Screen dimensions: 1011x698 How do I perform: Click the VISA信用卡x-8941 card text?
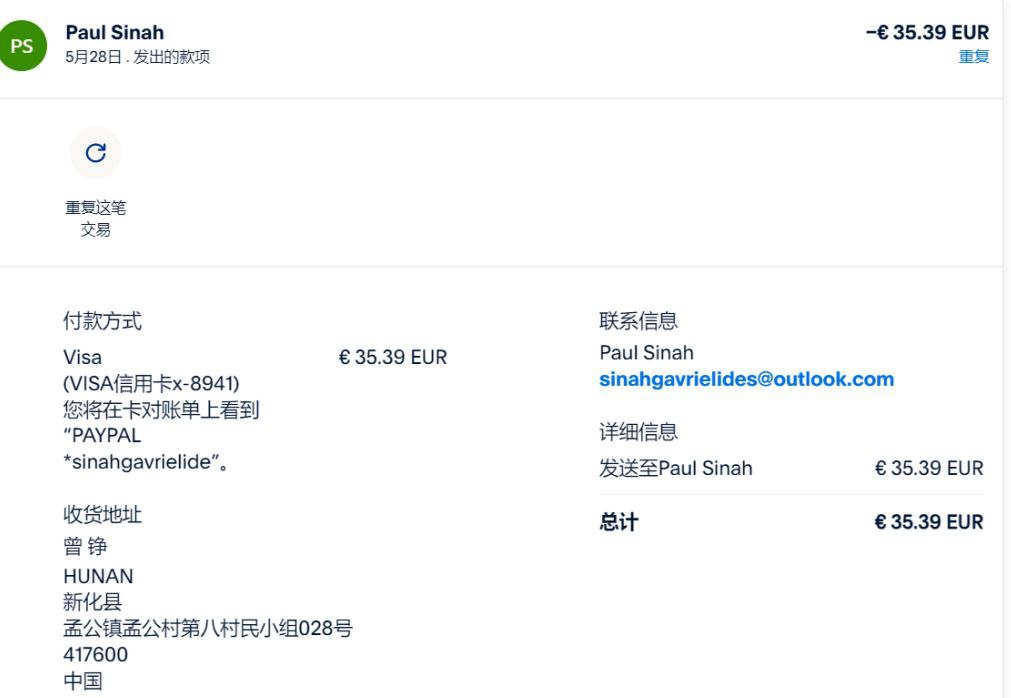151,383
